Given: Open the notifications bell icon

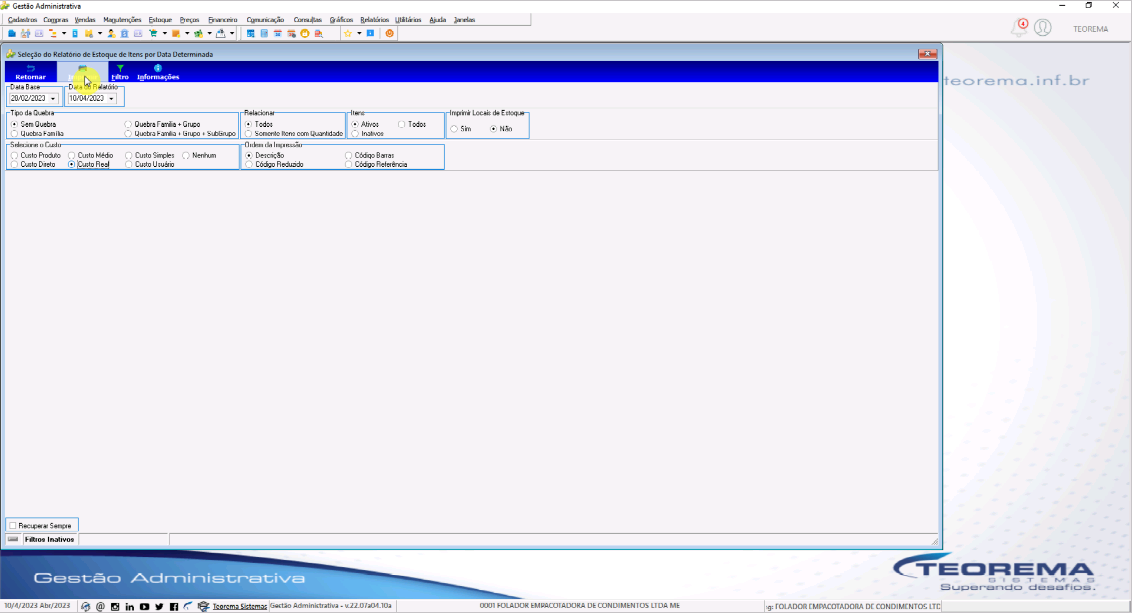Looking at the screenshot, I should tap(1019, 28).
